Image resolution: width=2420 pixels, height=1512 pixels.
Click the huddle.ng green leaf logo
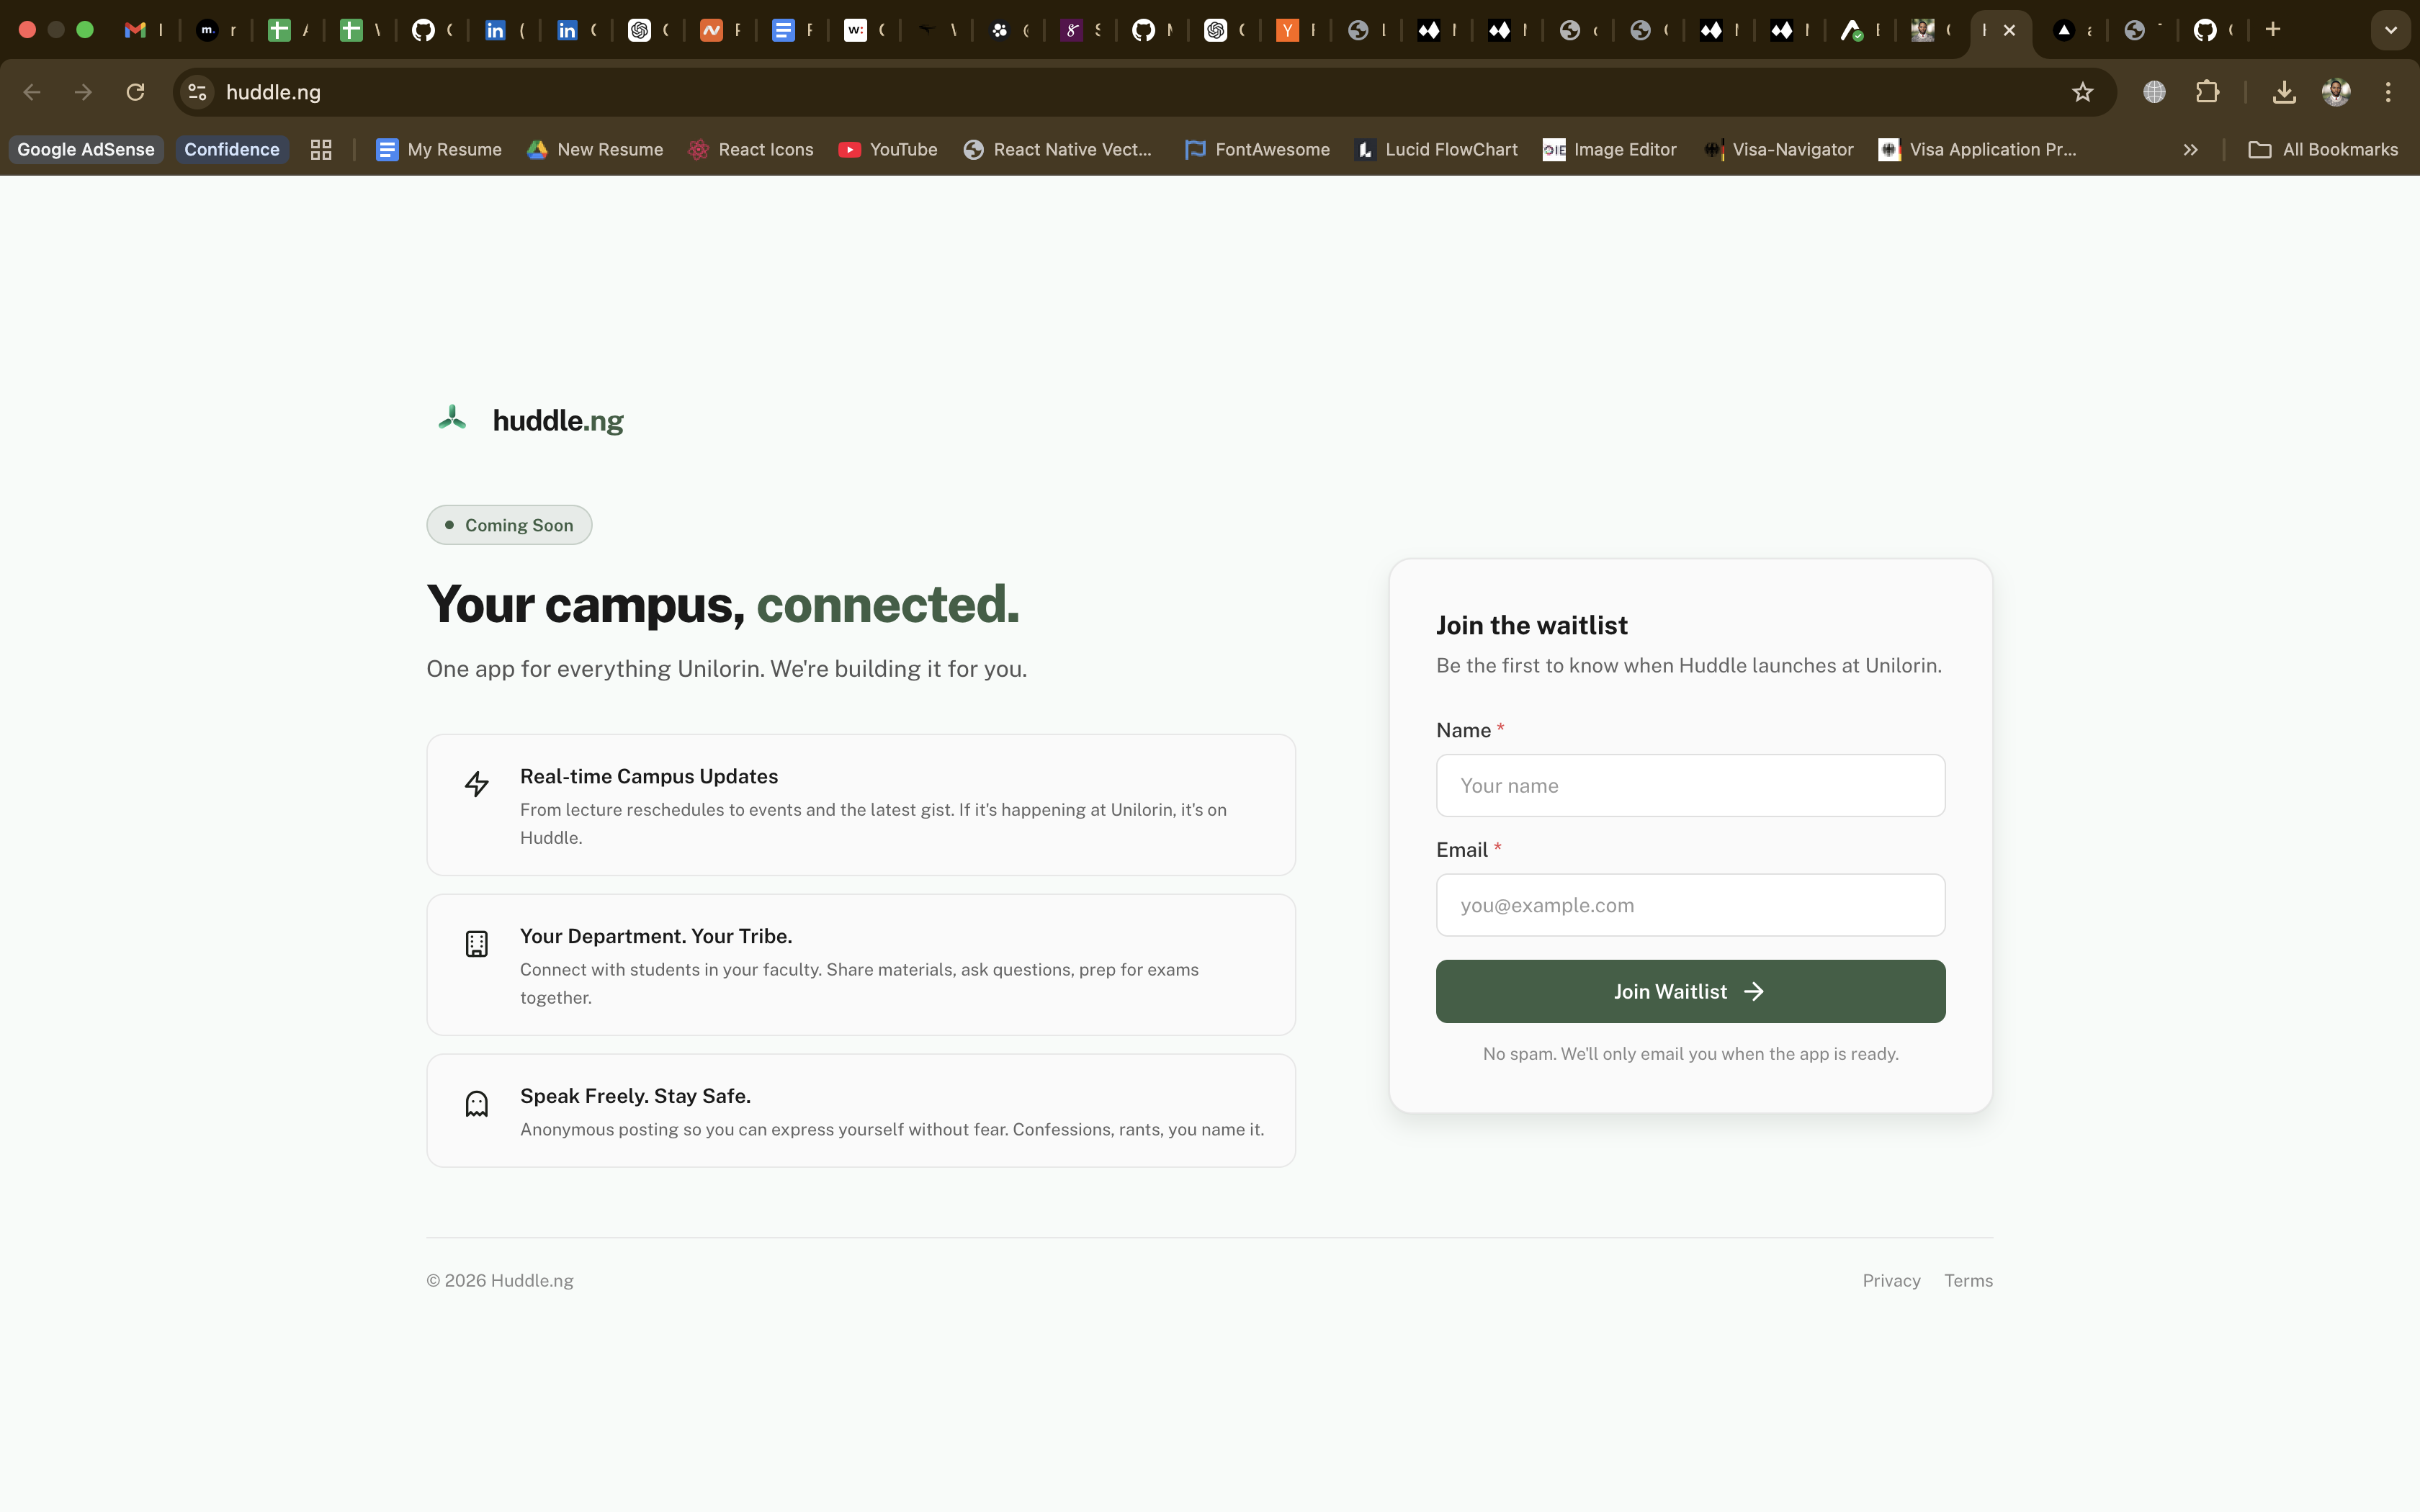coord(452,419)
